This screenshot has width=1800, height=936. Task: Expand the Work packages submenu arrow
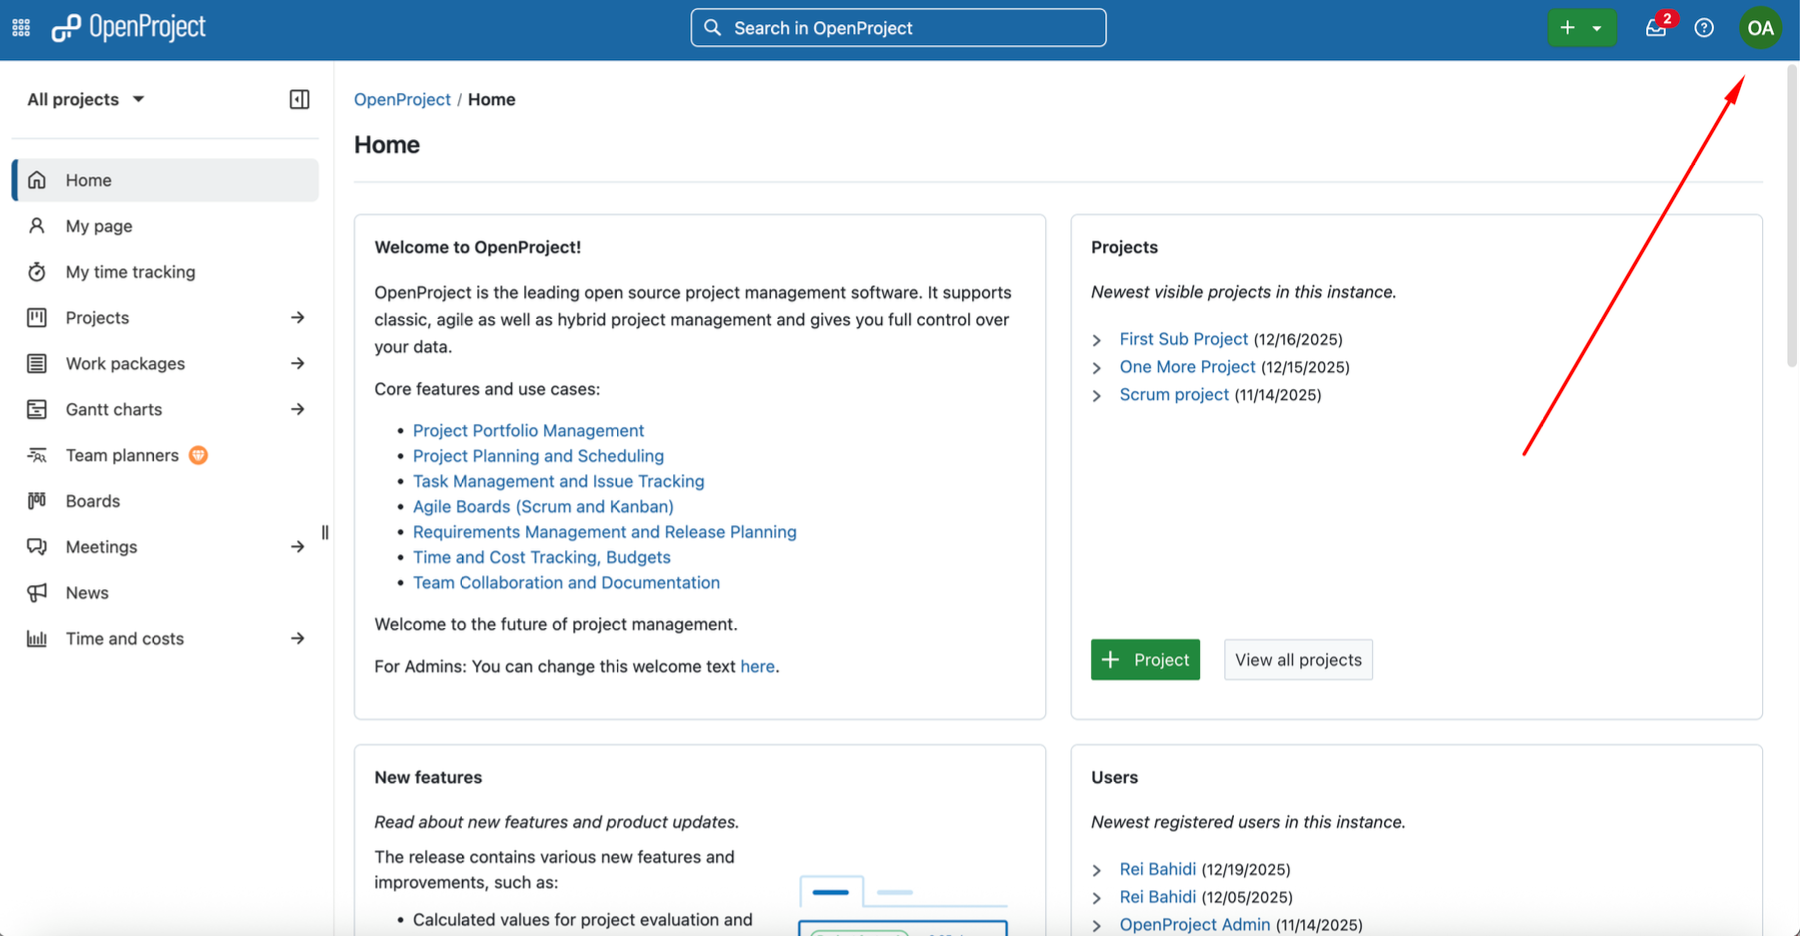(297, 363)
